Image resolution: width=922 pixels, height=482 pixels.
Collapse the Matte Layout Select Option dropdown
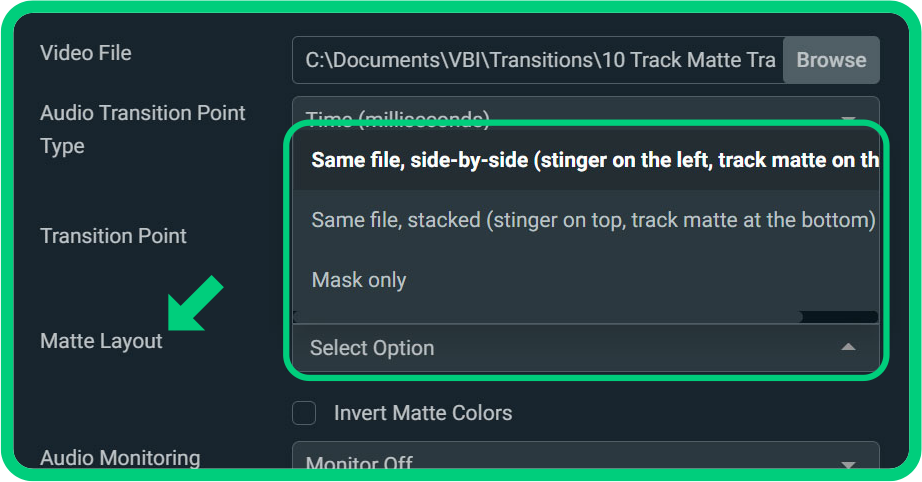[586, 347]
